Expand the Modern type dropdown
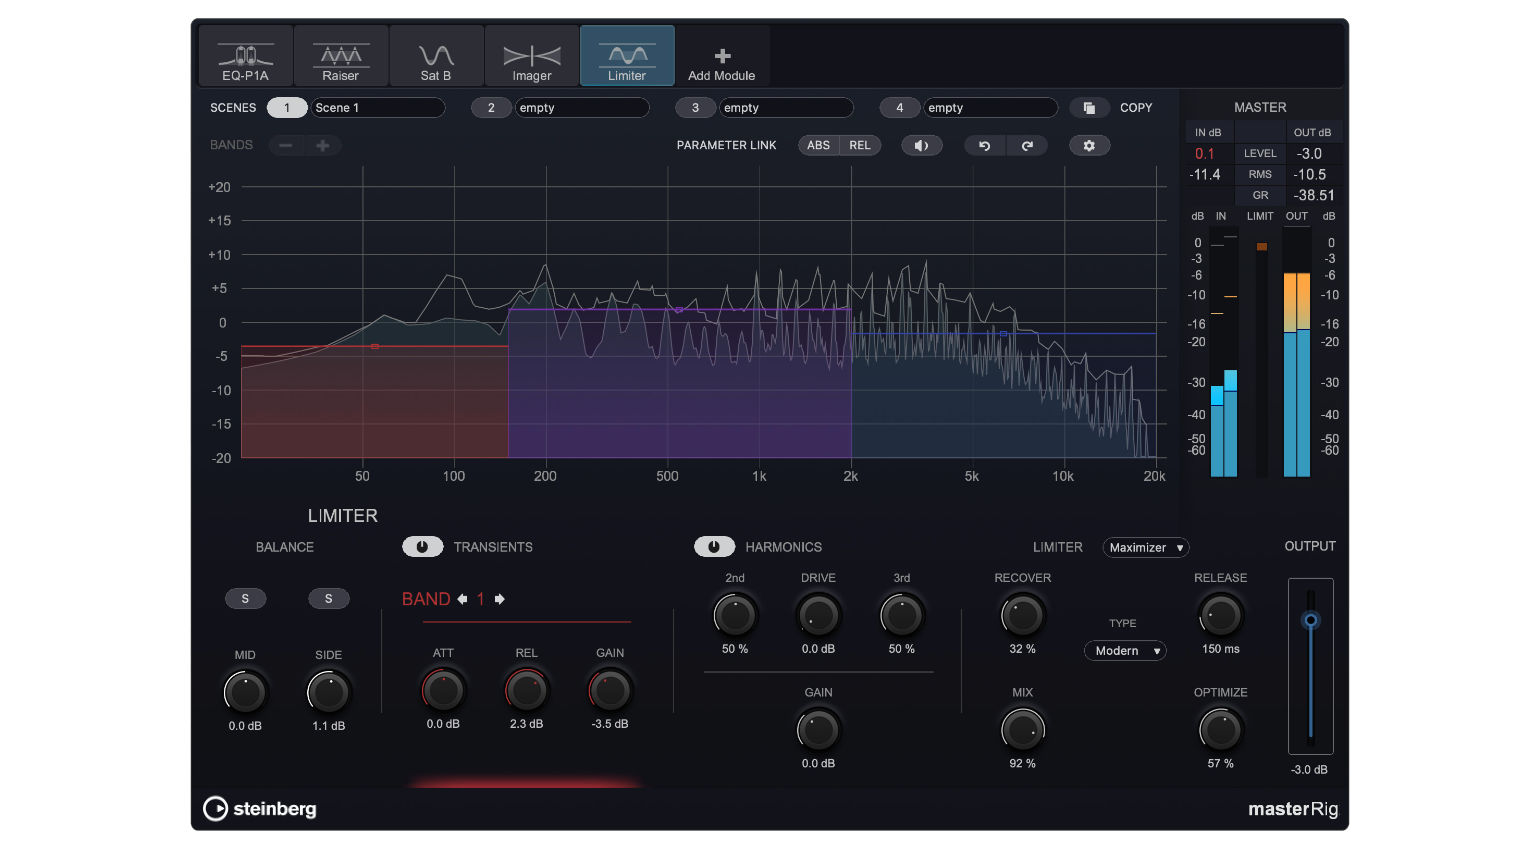This screenshot has width=1540, height=850. pyautogui.click(x=1125, y=651)
